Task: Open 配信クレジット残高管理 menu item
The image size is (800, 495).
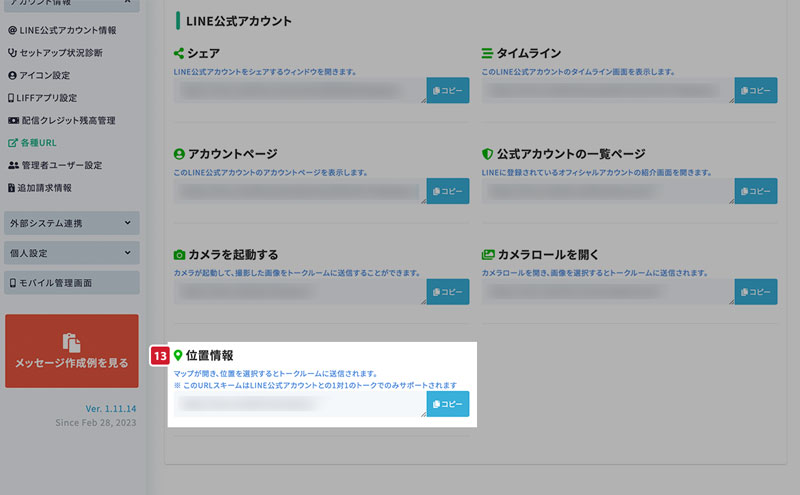Action: tap(62, 120)
